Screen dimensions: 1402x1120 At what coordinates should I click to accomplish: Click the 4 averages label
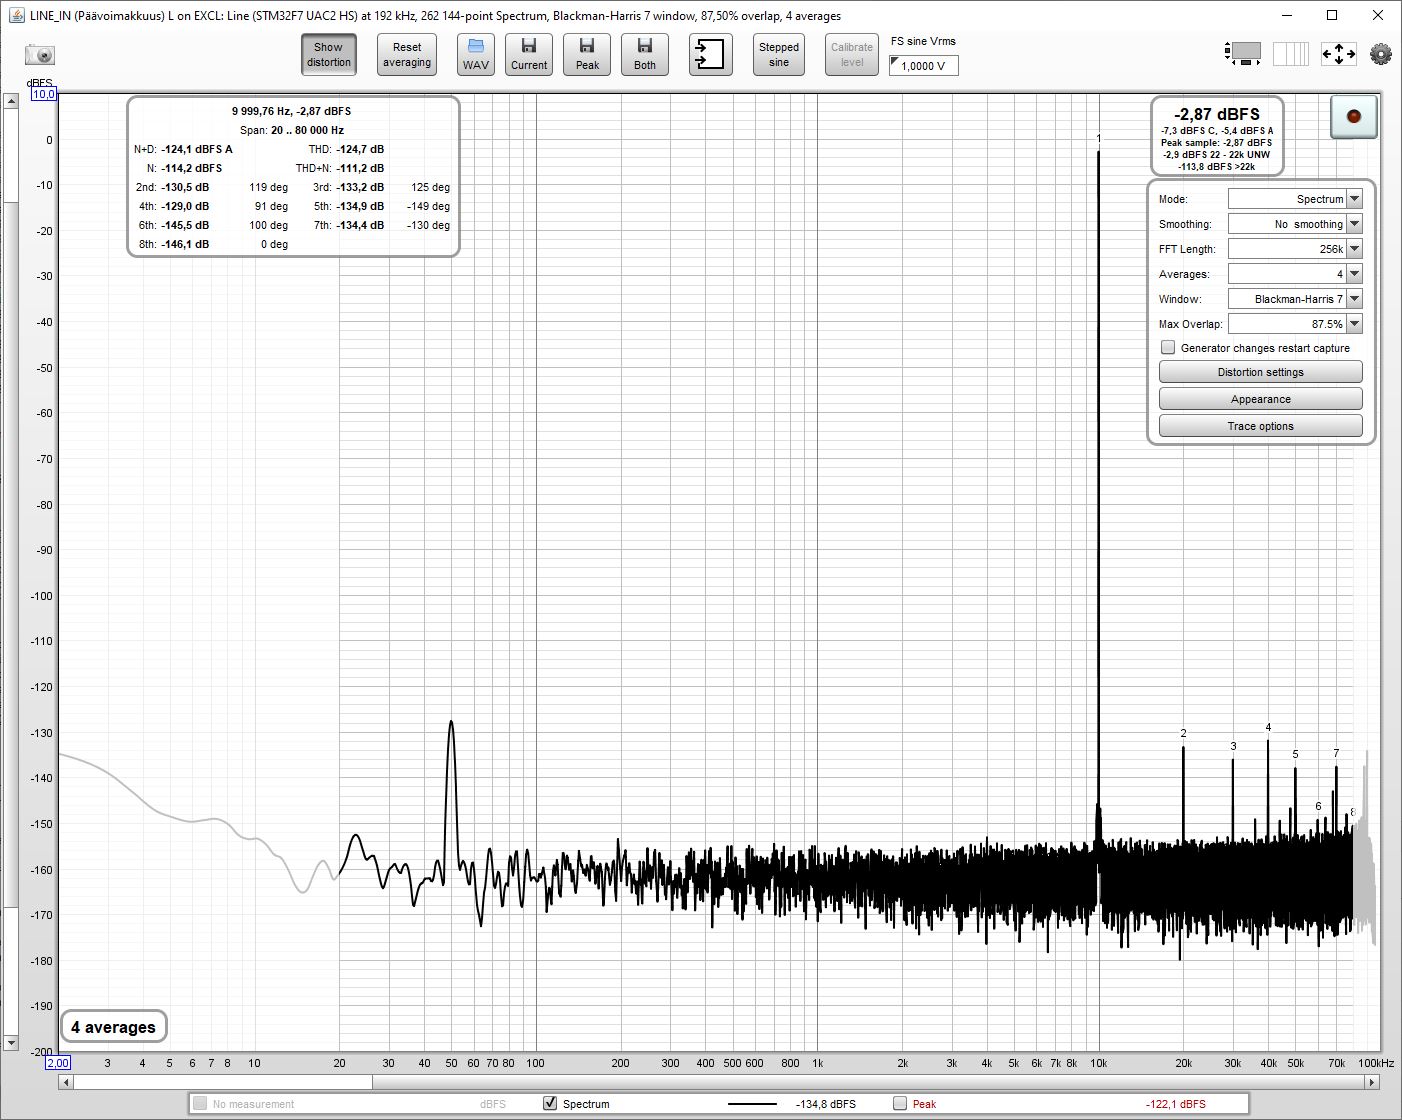point(113,1027)
